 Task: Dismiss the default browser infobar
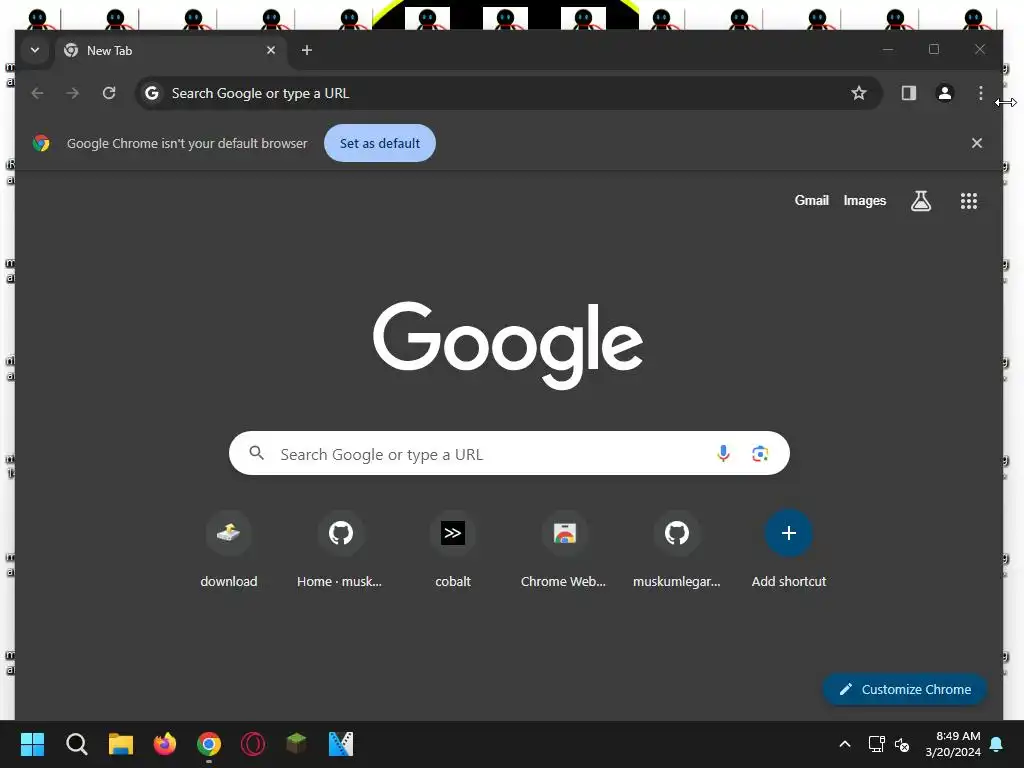click(976, 143)
